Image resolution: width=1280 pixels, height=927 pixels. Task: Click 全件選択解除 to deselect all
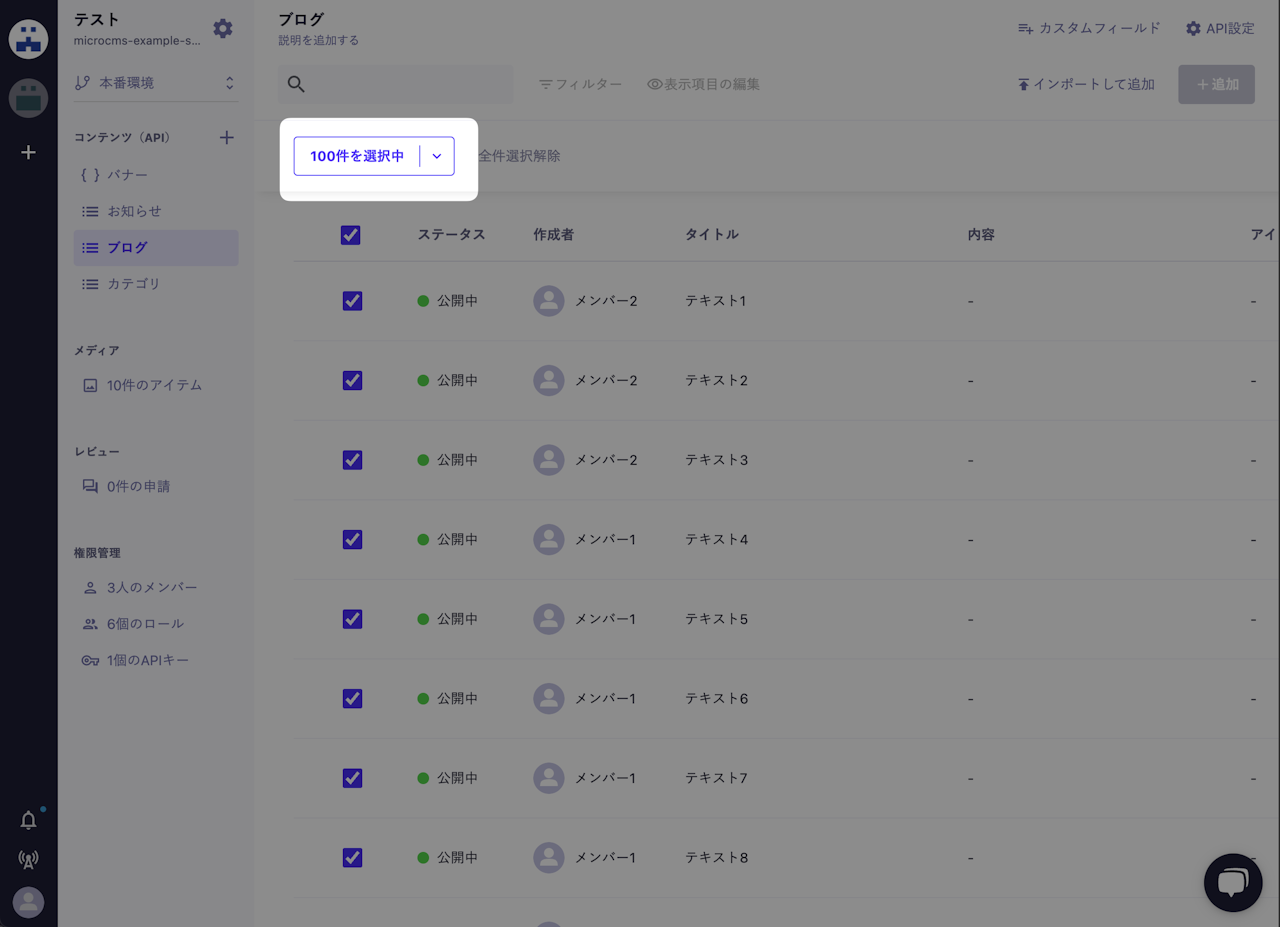[519, 156]
